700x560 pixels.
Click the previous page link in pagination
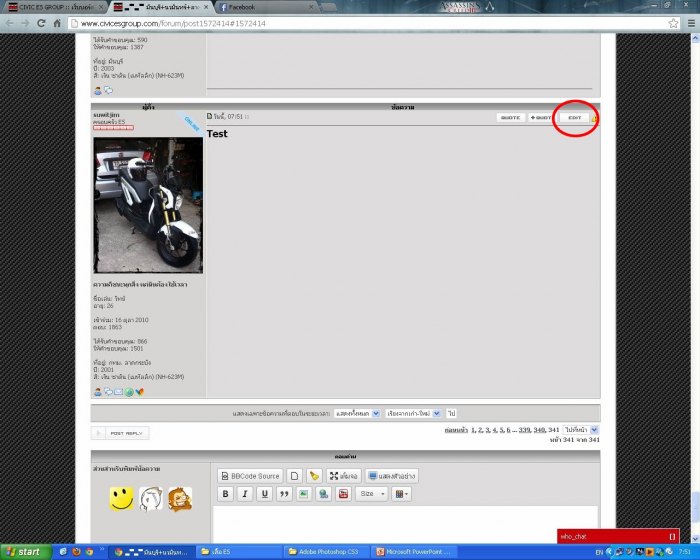456,430
